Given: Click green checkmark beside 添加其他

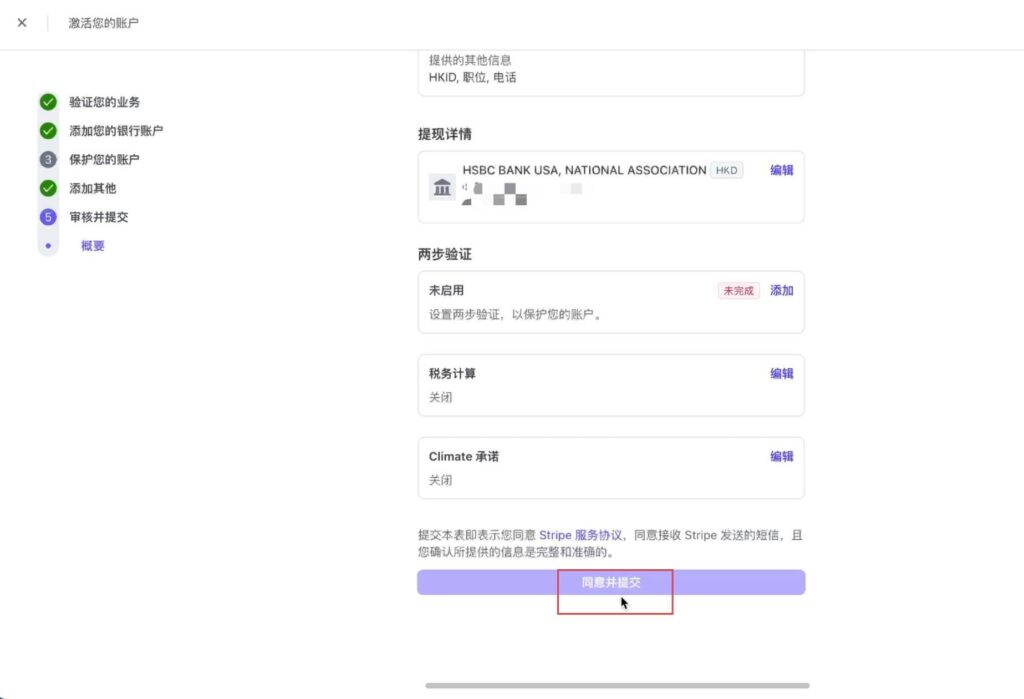Looking at the screenshot, I should coord(48,188).
